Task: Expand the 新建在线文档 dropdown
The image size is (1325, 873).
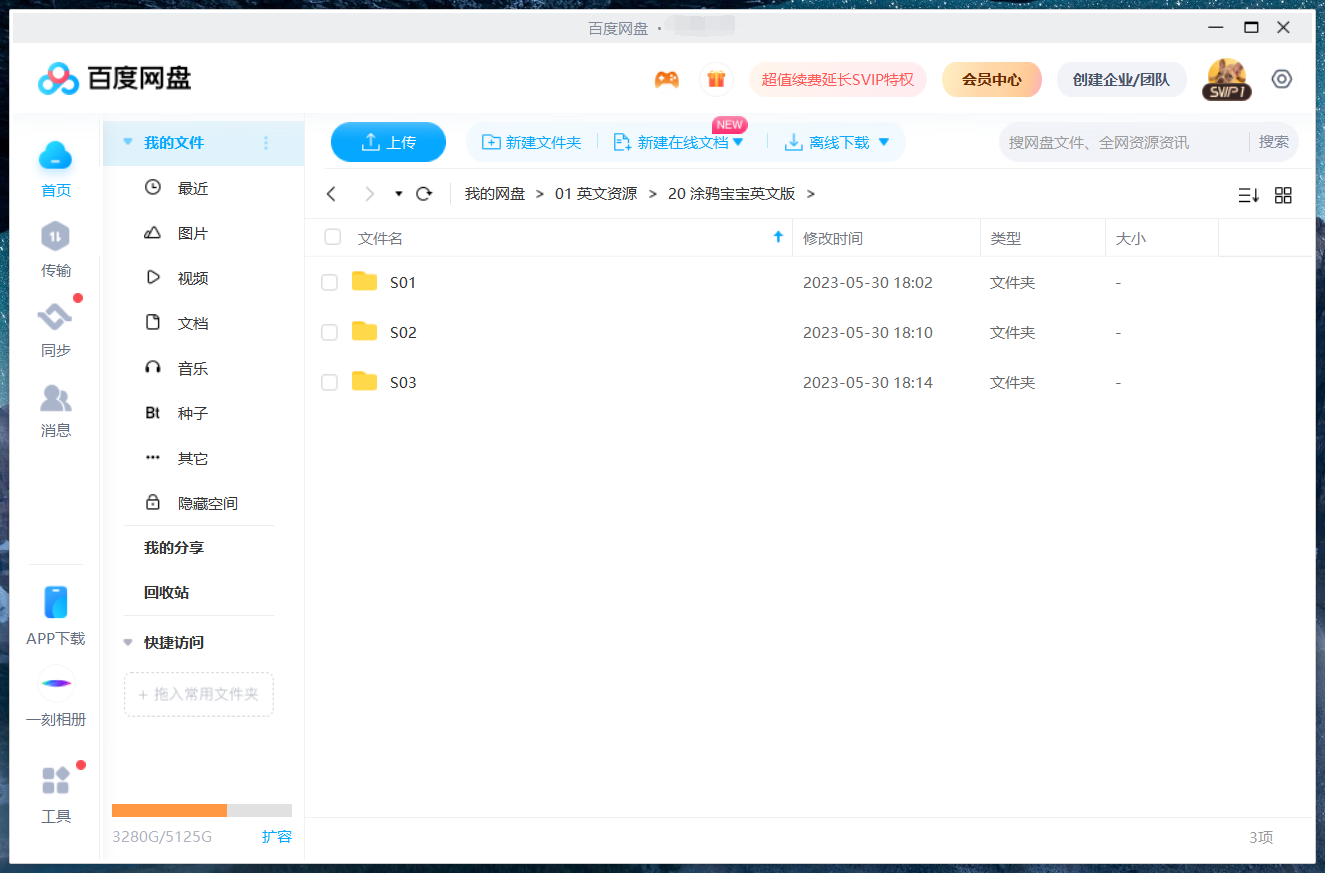Action: coord(737,142)
